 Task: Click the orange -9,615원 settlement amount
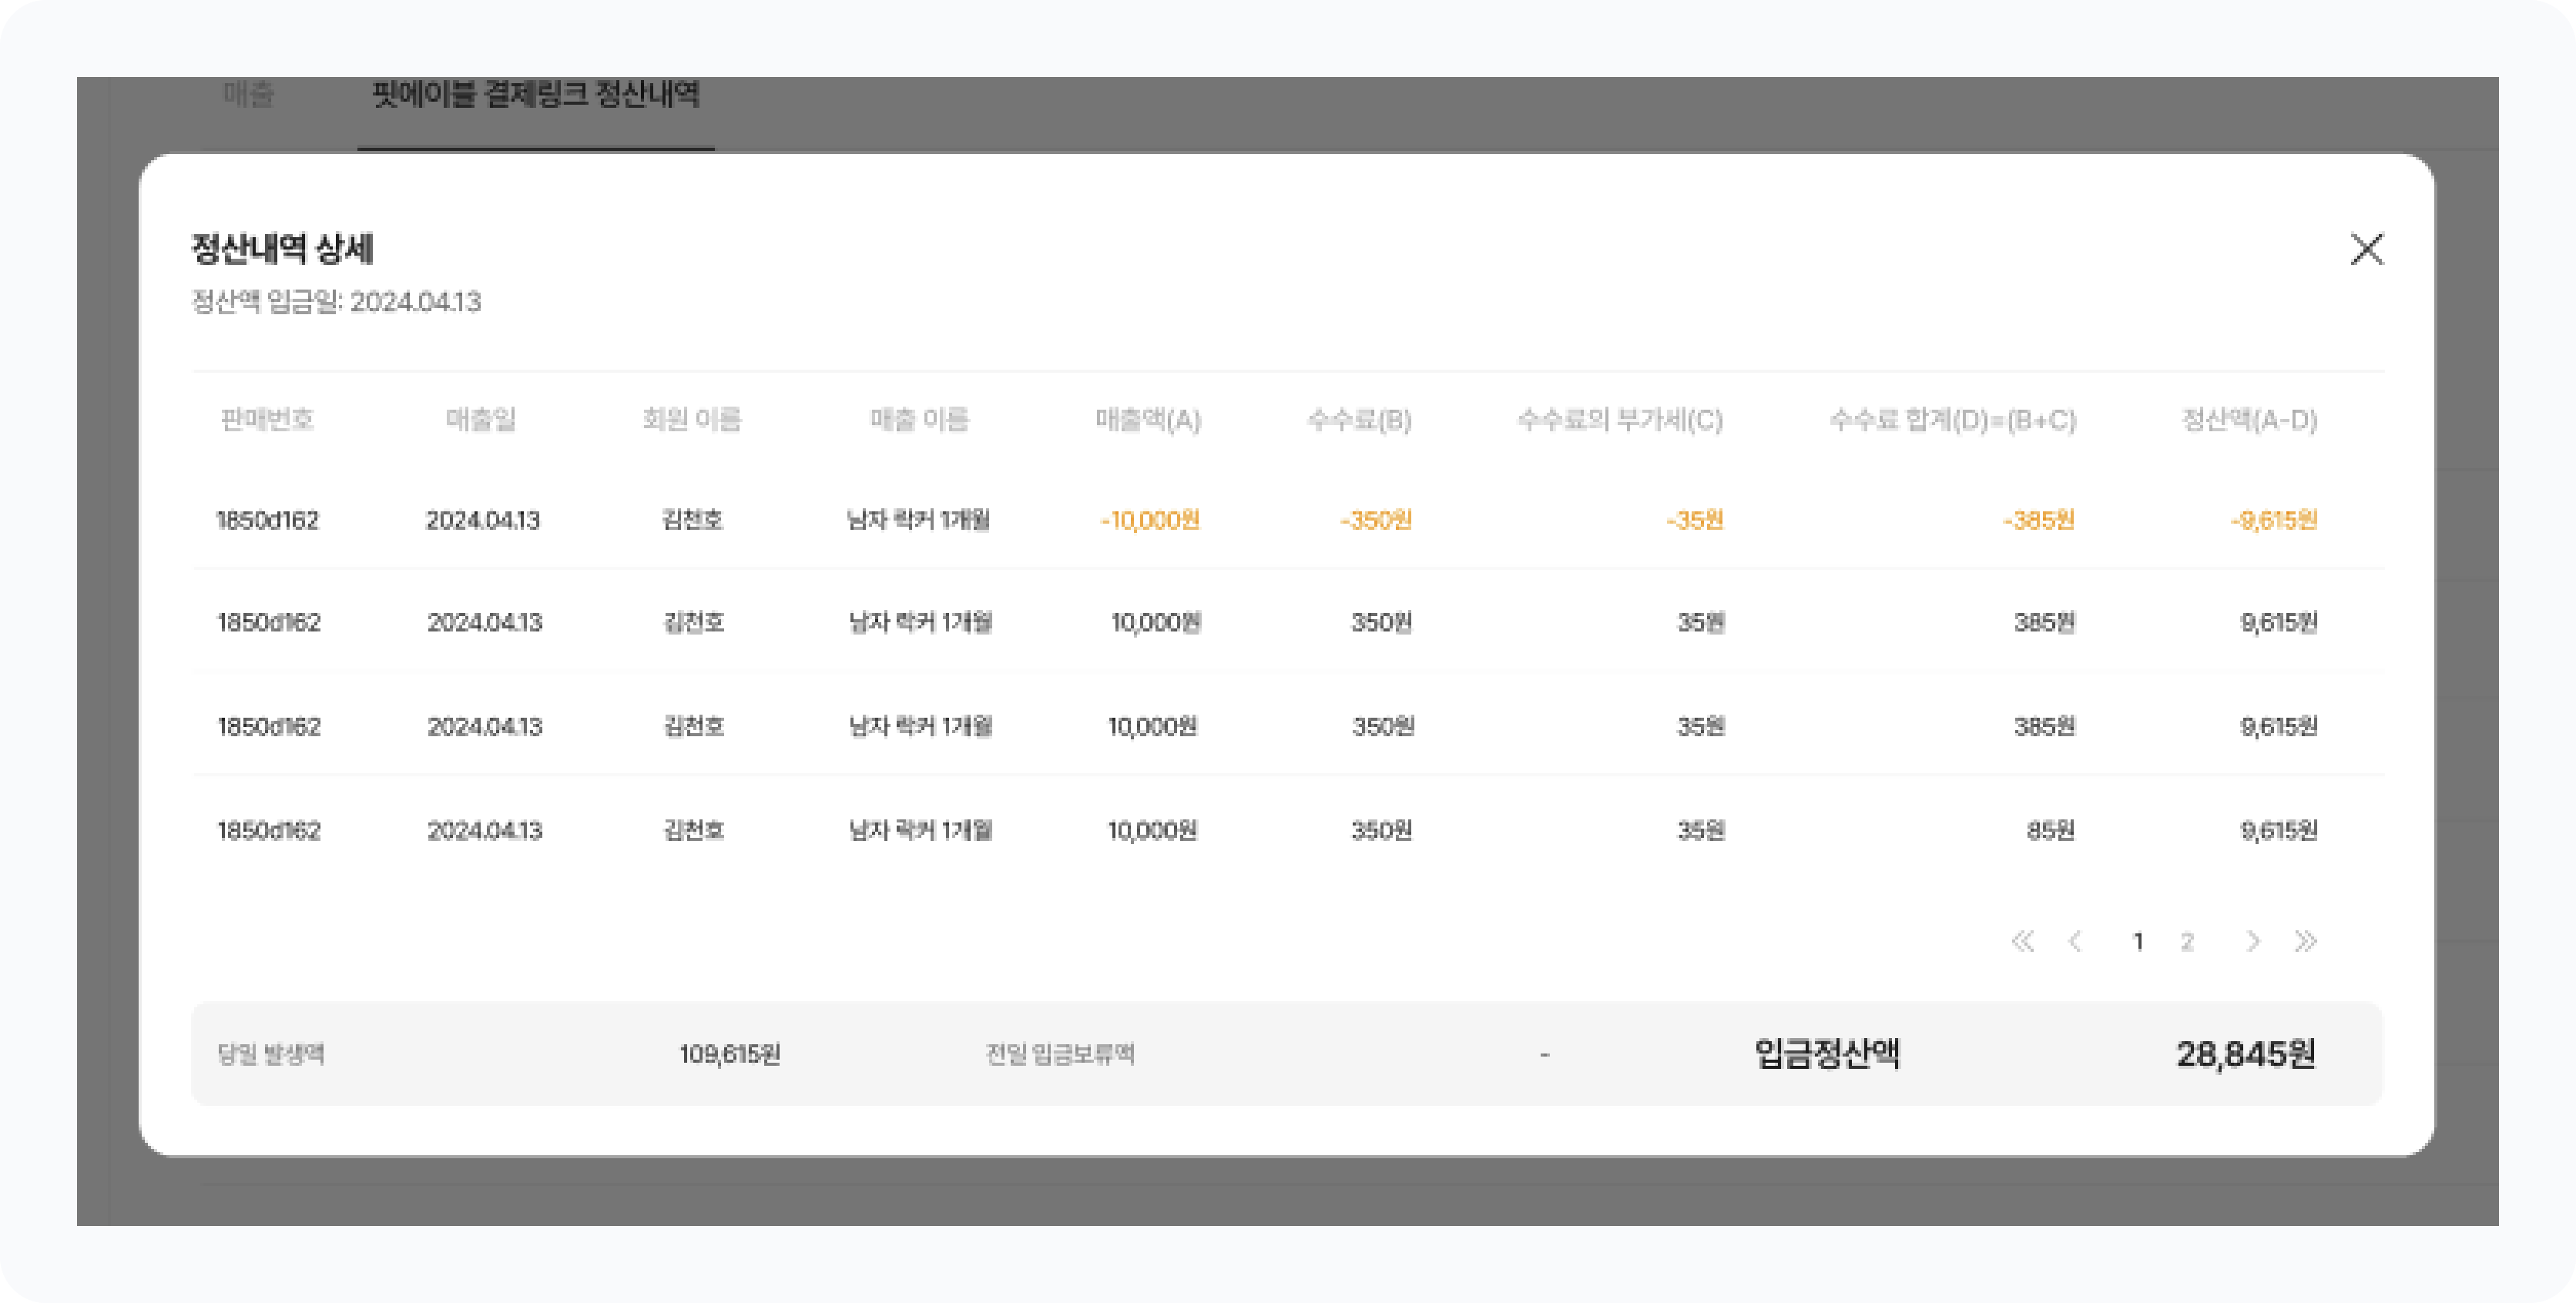[x=2273, y=520]
